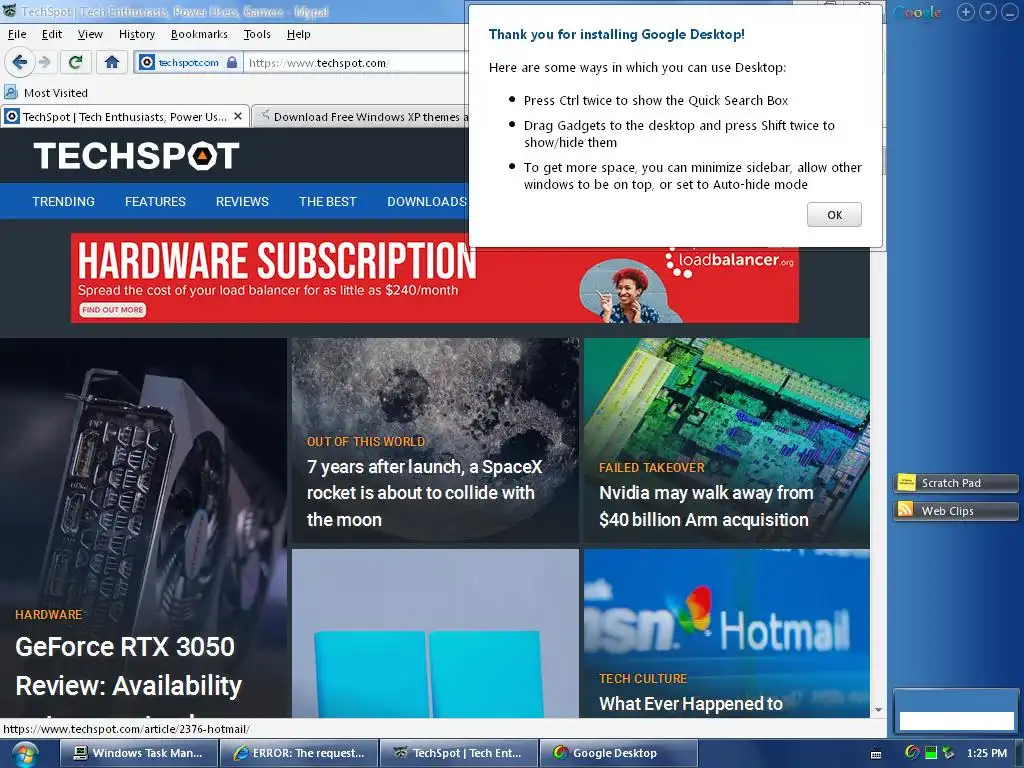Expand the Web Clips gadget

(955, 511)
